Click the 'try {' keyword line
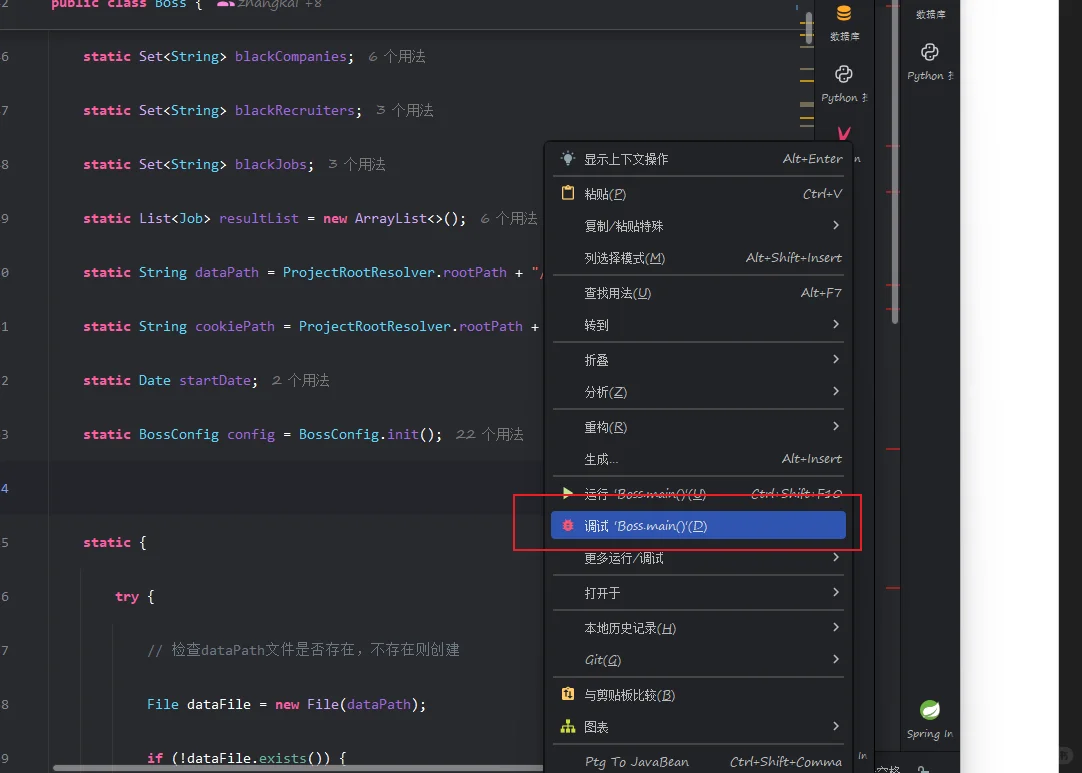The image size is (1082, 773). (x=135, y=596)
